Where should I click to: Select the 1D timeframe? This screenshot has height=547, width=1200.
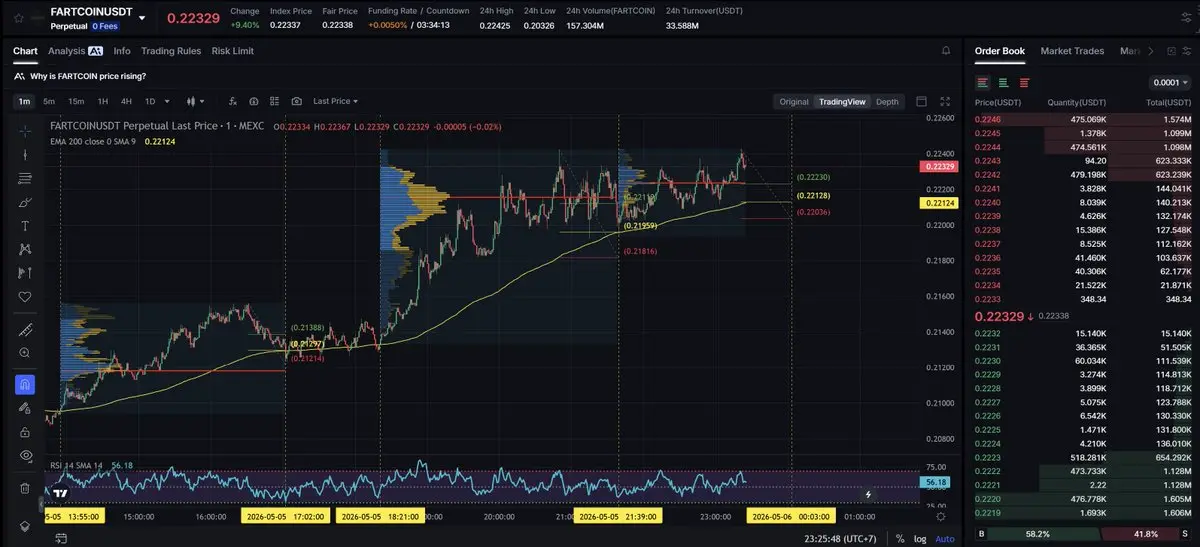[149, 101]
